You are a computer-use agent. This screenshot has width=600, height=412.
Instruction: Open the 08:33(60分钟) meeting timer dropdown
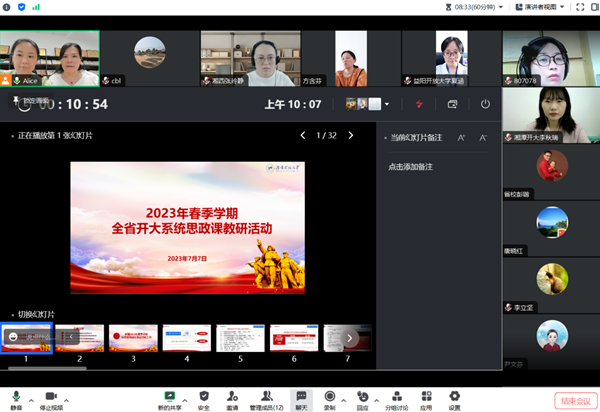474,7
